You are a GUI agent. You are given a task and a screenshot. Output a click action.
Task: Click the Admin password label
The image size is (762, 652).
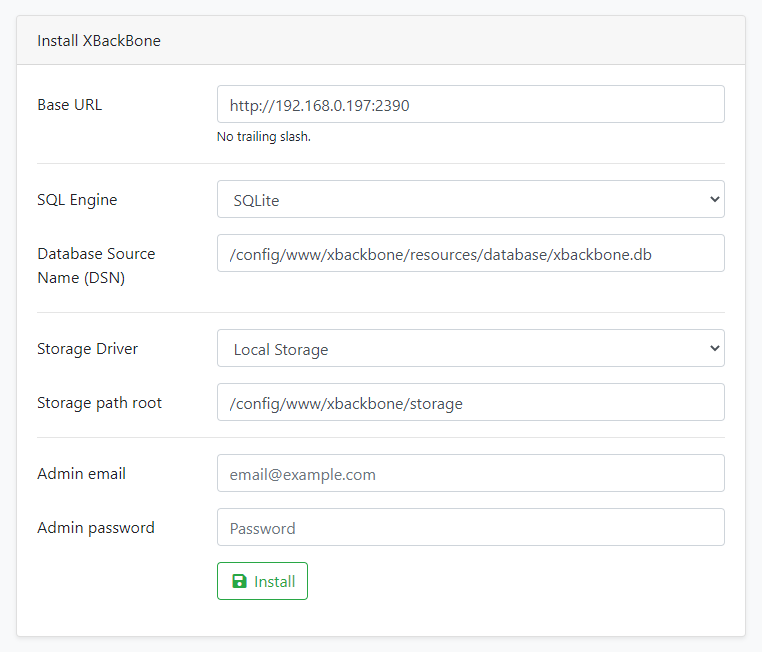pos(96,528)
